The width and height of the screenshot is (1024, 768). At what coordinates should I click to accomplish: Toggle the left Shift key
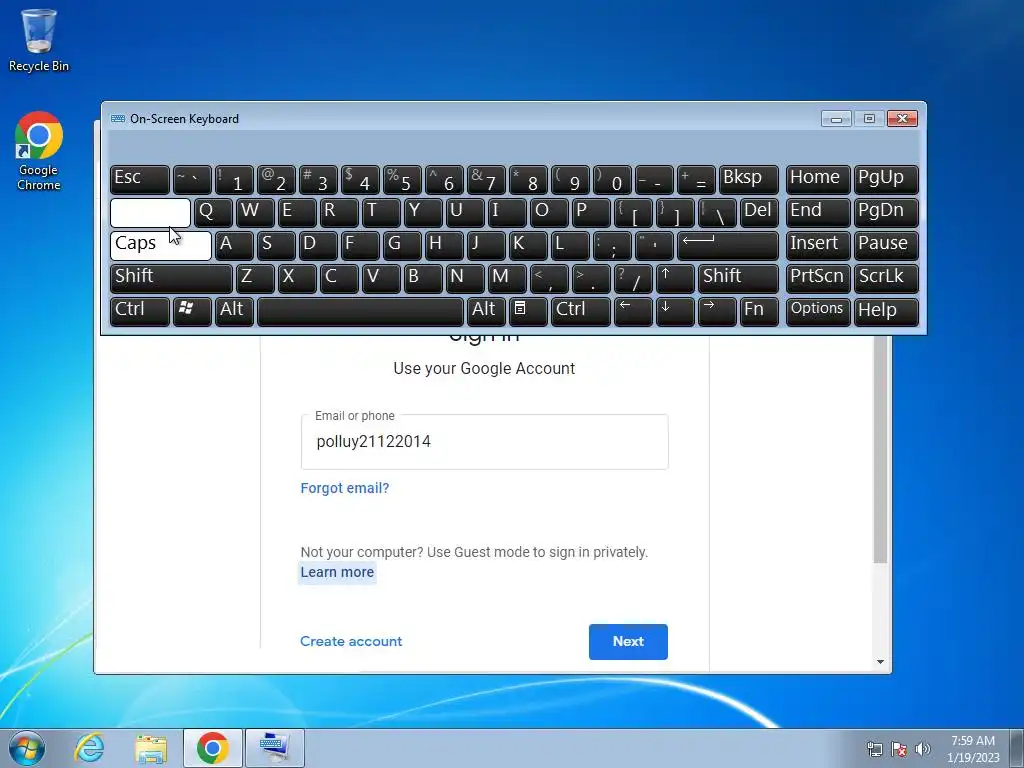point(171,278)
